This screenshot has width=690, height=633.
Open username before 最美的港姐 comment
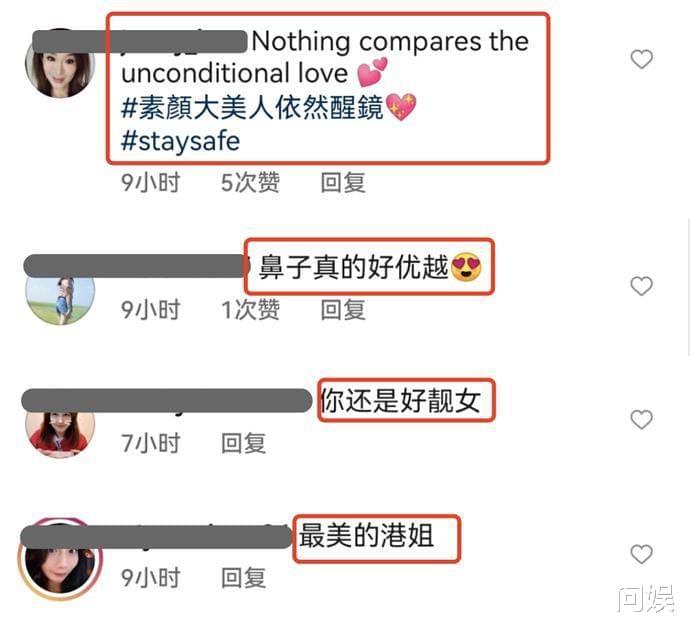(157, 537)
